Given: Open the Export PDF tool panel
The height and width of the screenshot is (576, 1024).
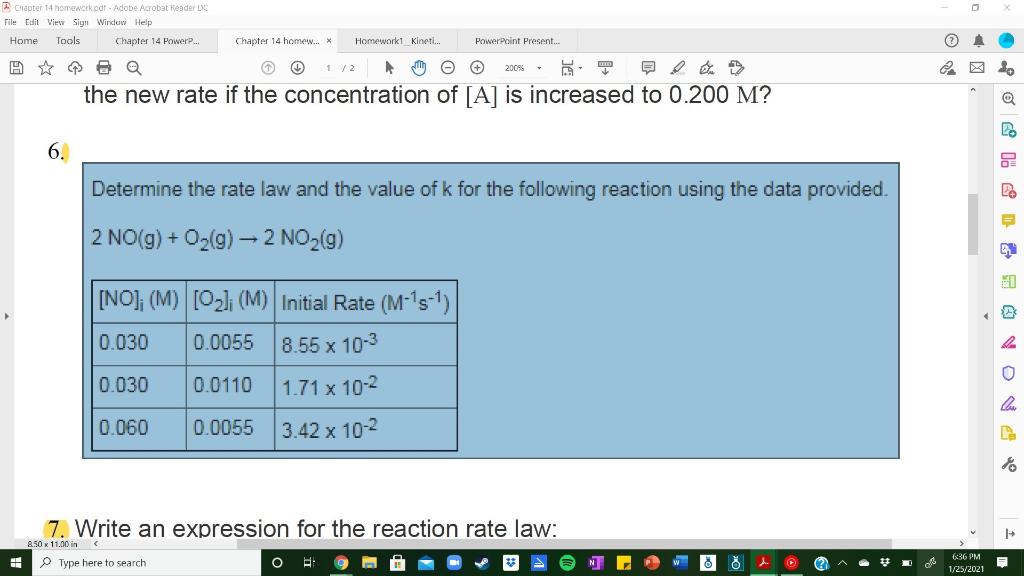Looking at the screenshot, I should click(1009, 250).
